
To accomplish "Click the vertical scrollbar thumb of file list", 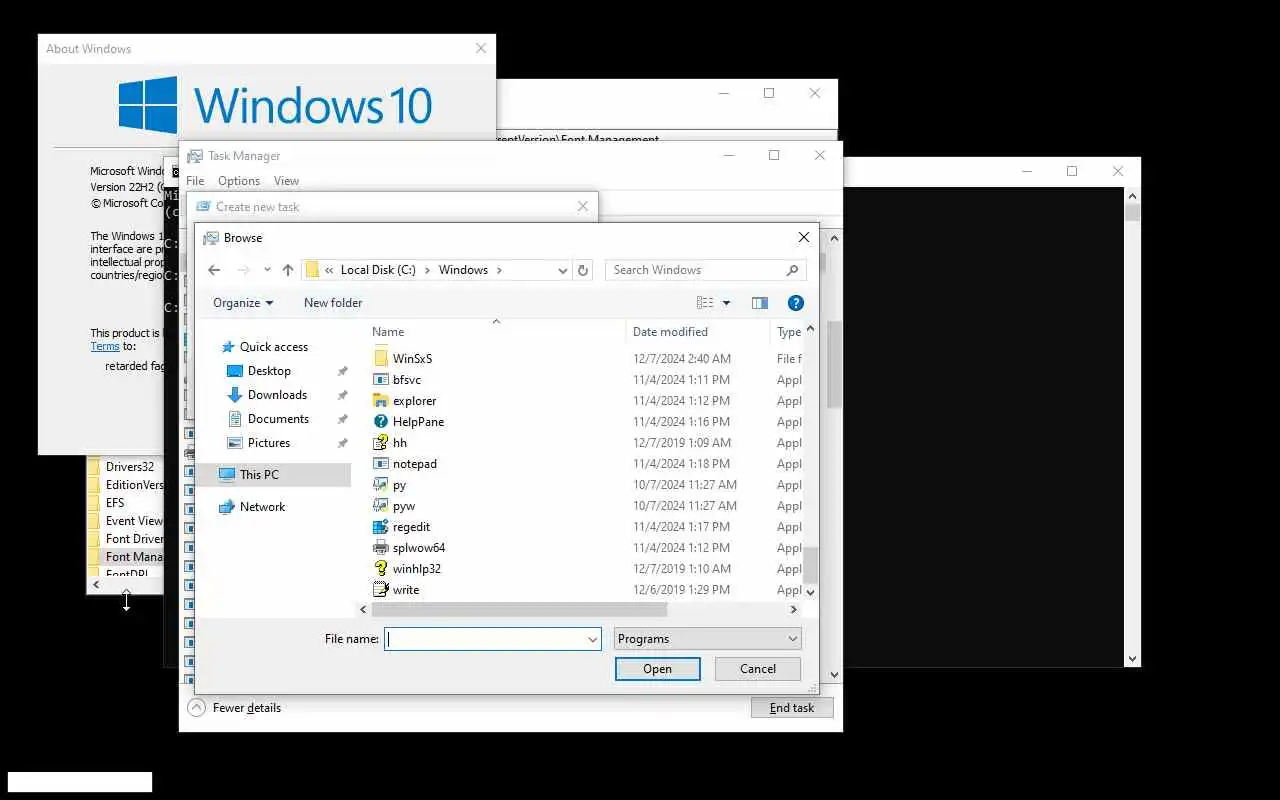I will point(810,565).
